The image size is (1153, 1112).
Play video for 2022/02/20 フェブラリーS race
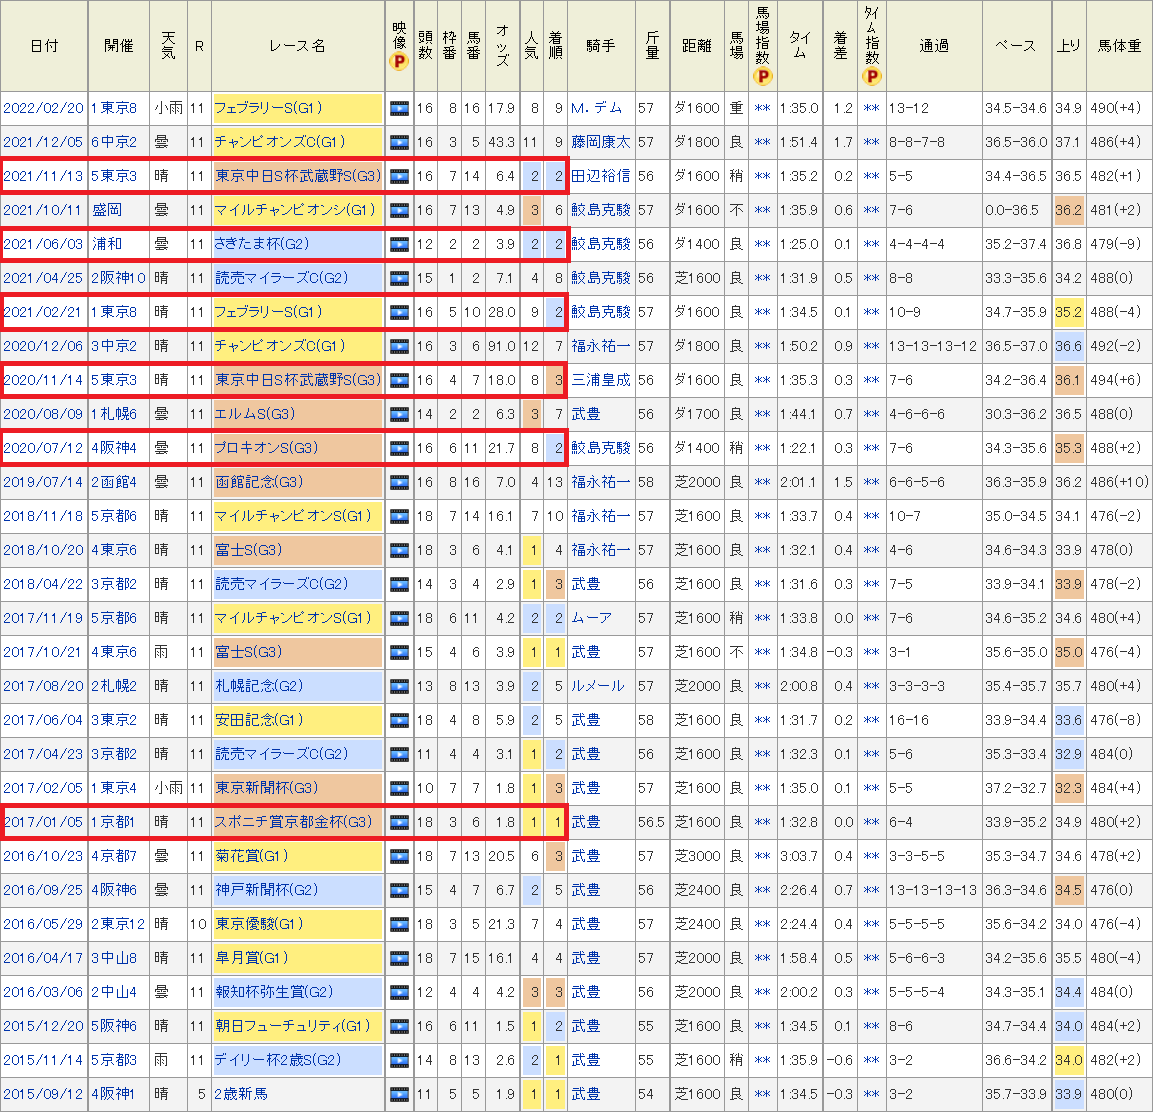pos(399,109)
